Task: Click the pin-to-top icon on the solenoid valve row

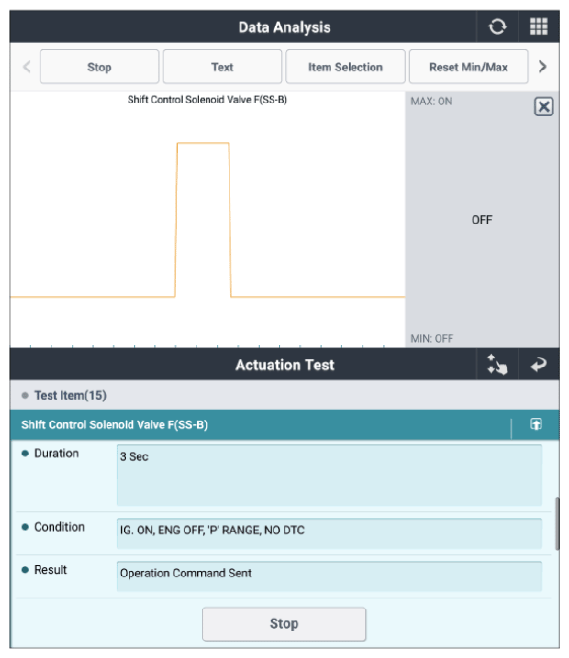Action: [x=535, y=424]
